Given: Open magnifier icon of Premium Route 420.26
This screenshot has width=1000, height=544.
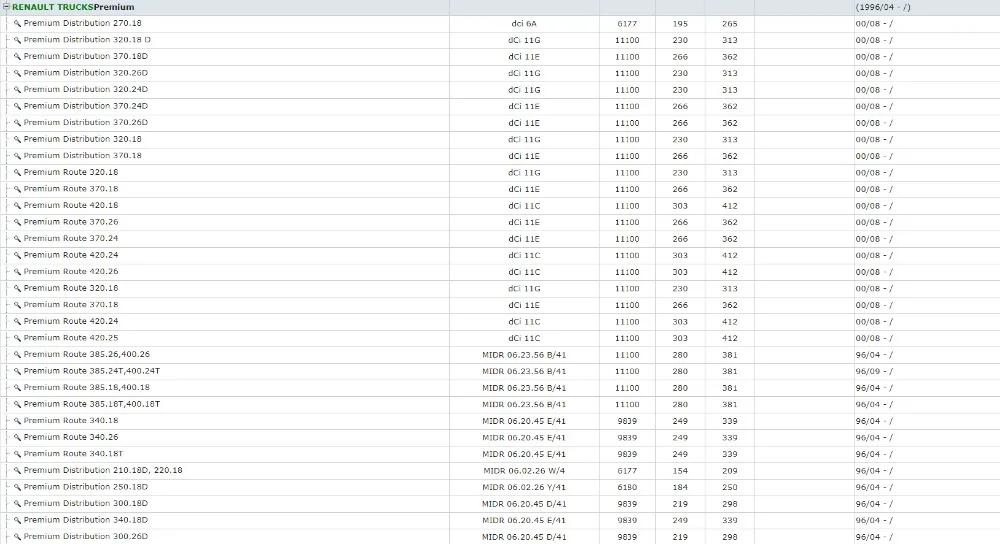Looking at the screenshot, I should click(17, 272).
